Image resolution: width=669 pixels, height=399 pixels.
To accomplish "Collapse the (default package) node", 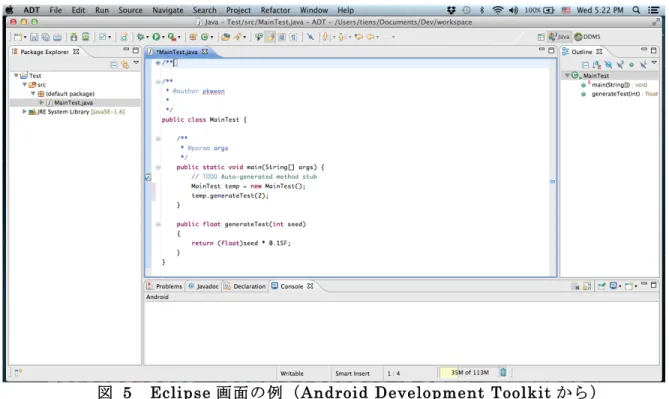I will pos(33,93).
